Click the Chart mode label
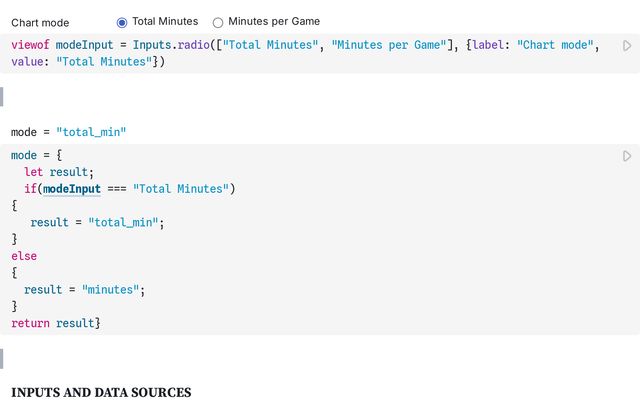Screen dimensions: 640x400 (x=40, y=23)
